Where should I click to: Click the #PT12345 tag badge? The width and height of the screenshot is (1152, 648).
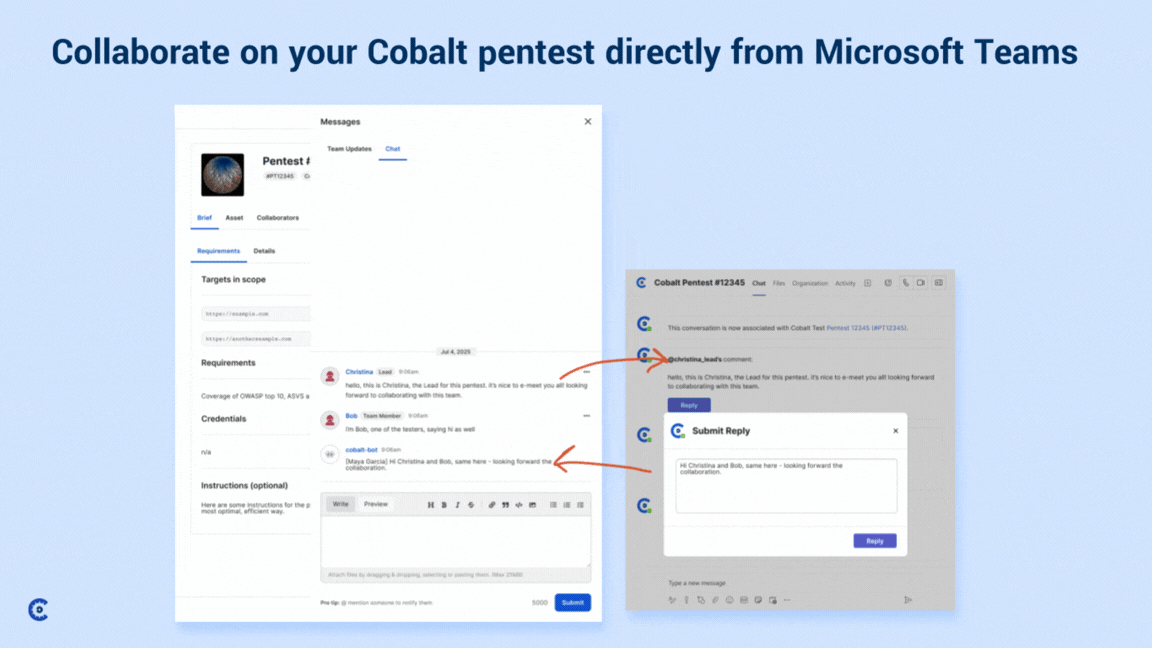pyautogui.click(x=280, y=176)
